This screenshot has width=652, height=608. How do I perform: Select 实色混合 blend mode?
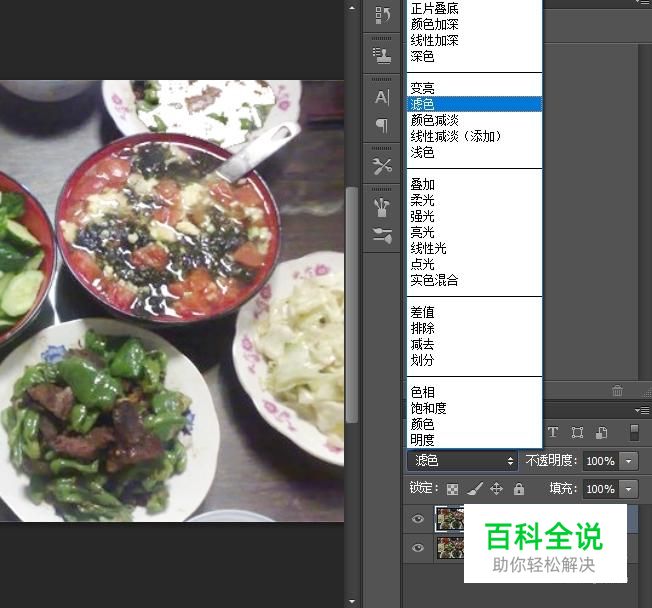(x=474, y=280)
